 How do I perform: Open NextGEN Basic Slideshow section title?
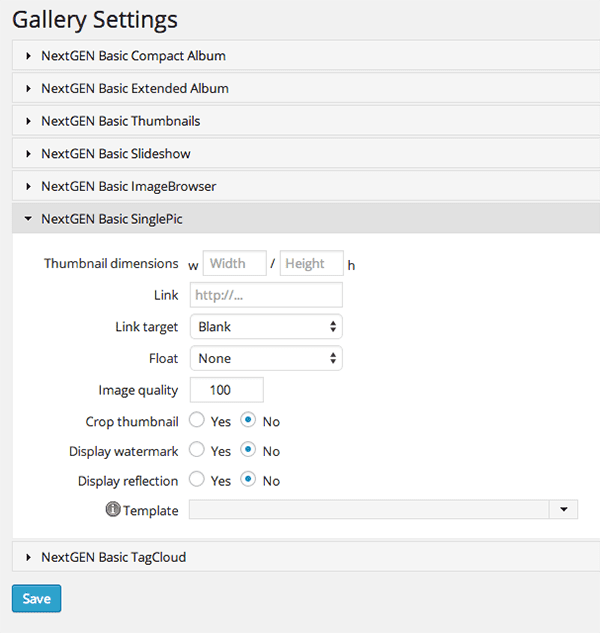(x=116, y=154)
